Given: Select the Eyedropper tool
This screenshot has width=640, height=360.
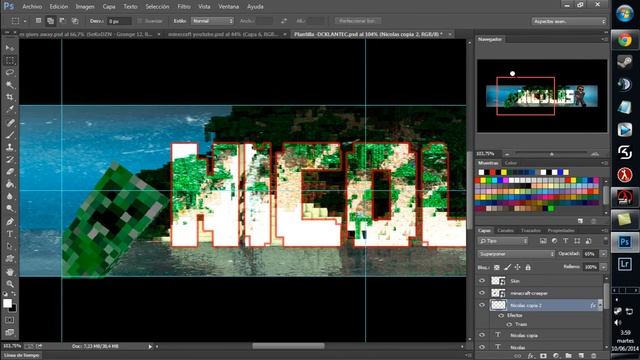Looking at the screenshot, I should pos(10,109).
